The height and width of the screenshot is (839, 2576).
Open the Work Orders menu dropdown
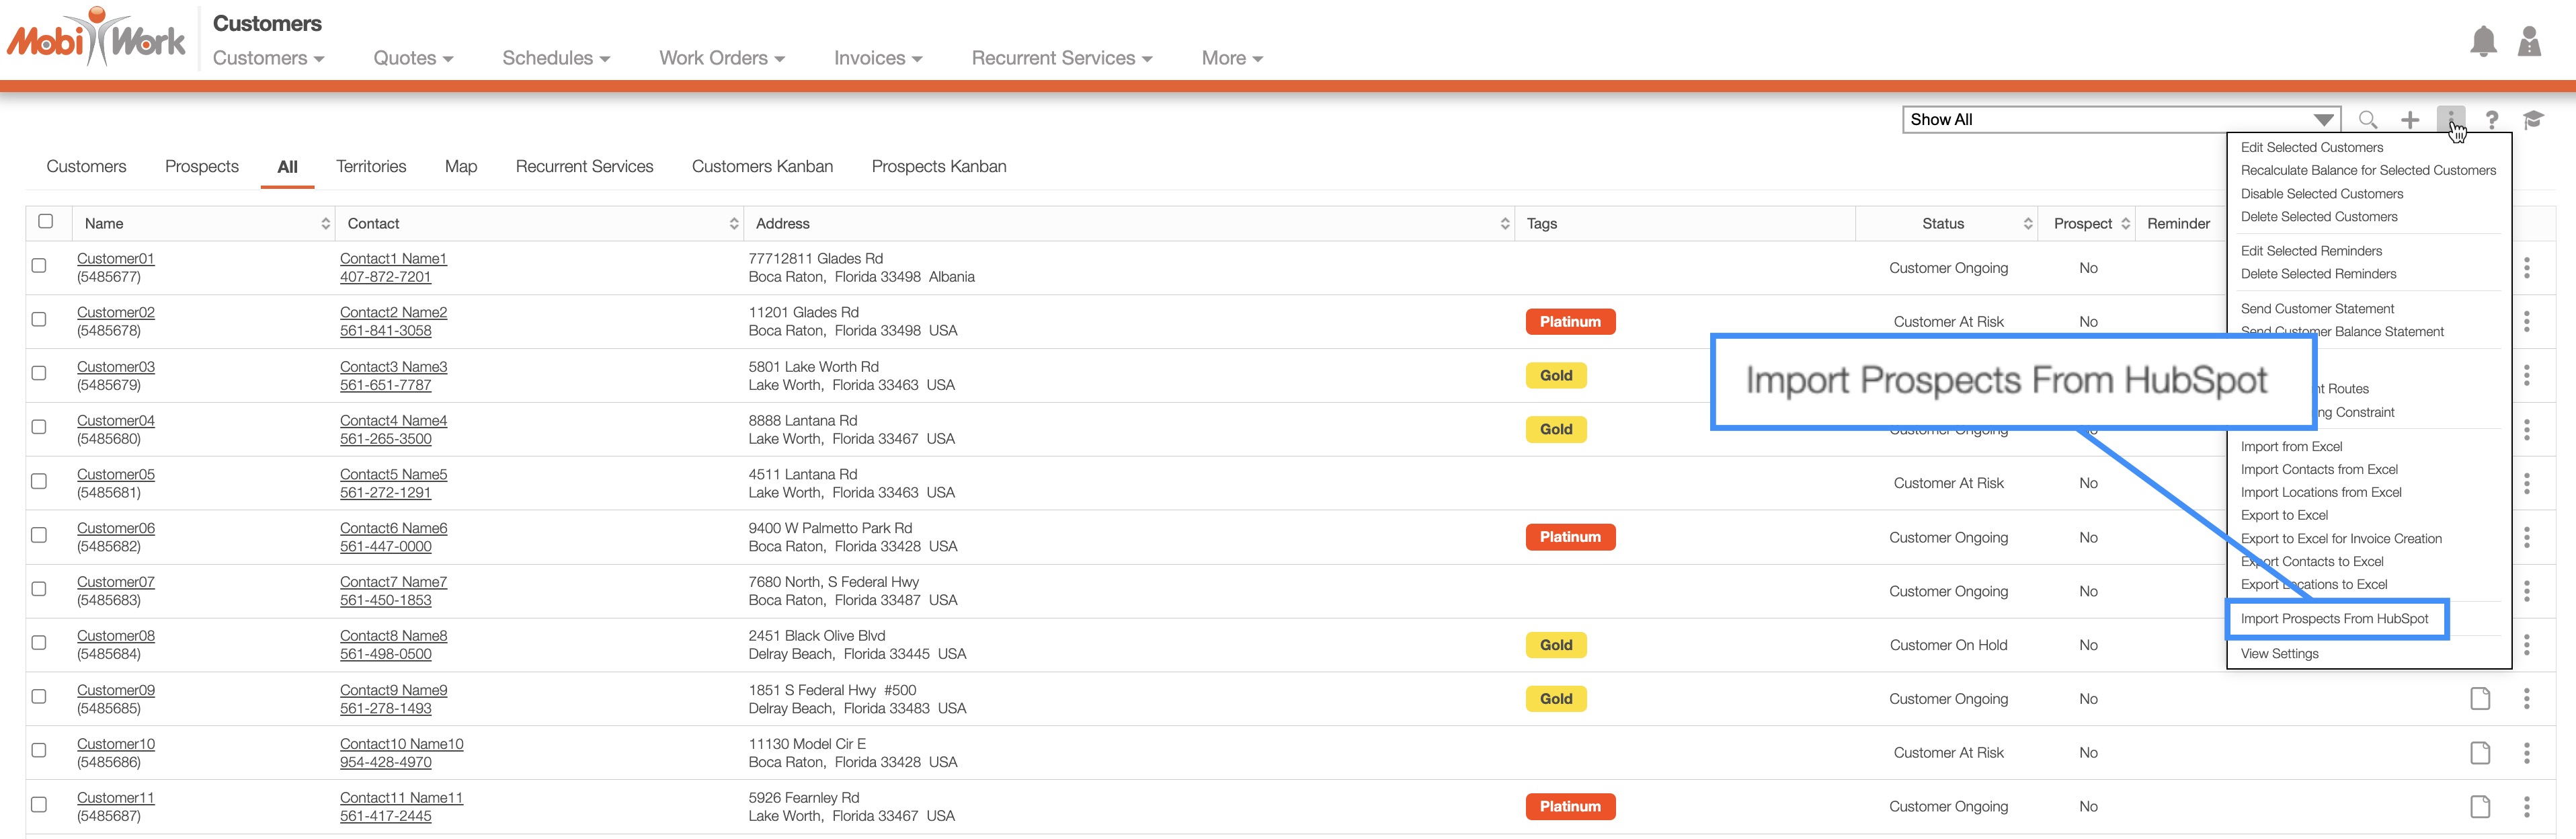pos(721,58)
